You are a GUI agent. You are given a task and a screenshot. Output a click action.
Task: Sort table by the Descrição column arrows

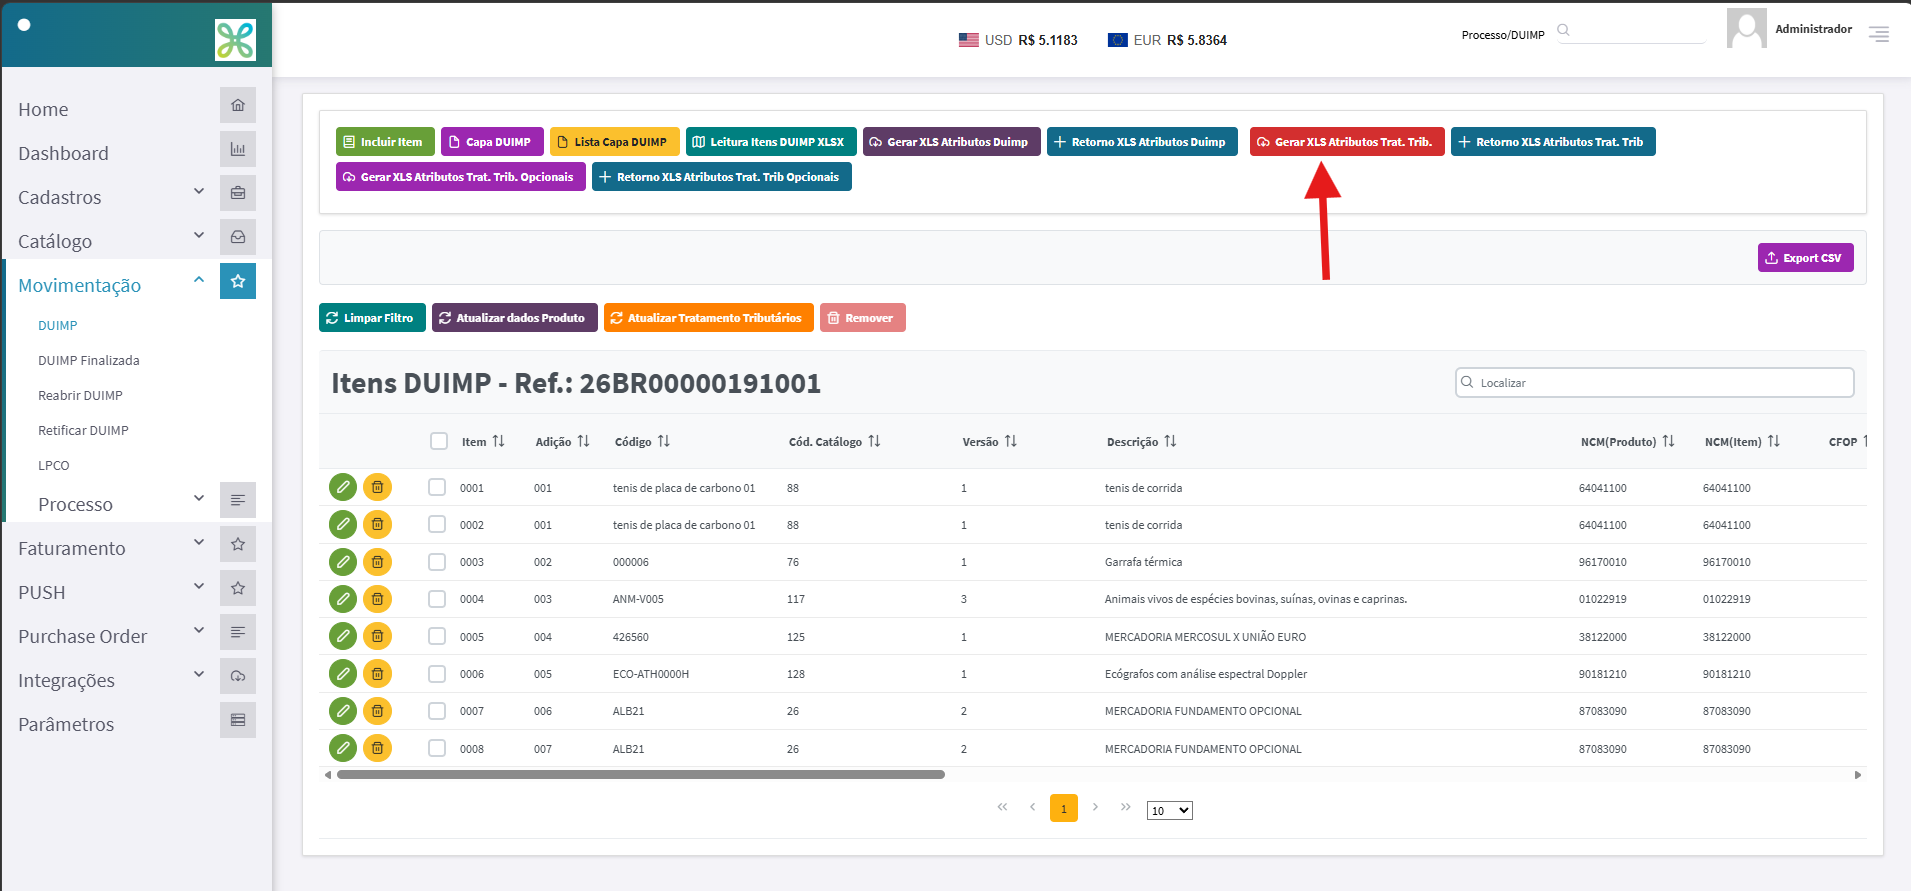click(x=1170, y=441)
